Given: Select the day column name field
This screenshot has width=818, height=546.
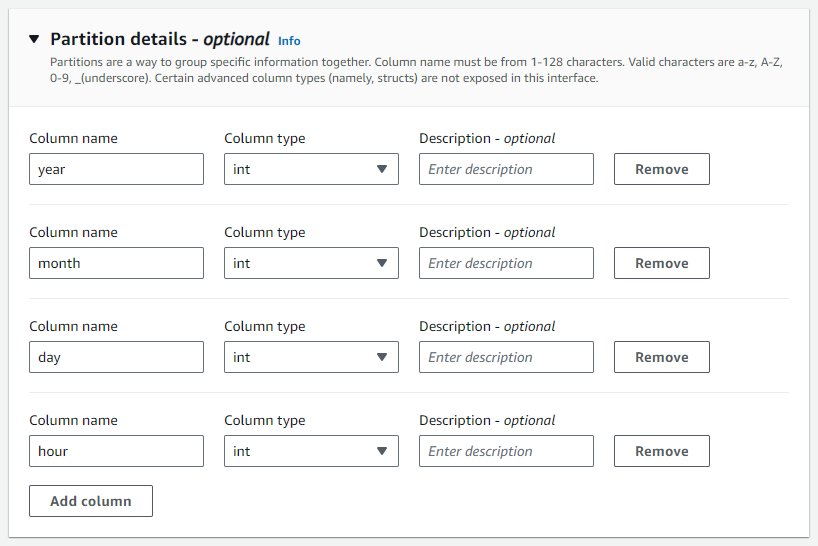Looking at the screenshot, I should click(116, 357).
